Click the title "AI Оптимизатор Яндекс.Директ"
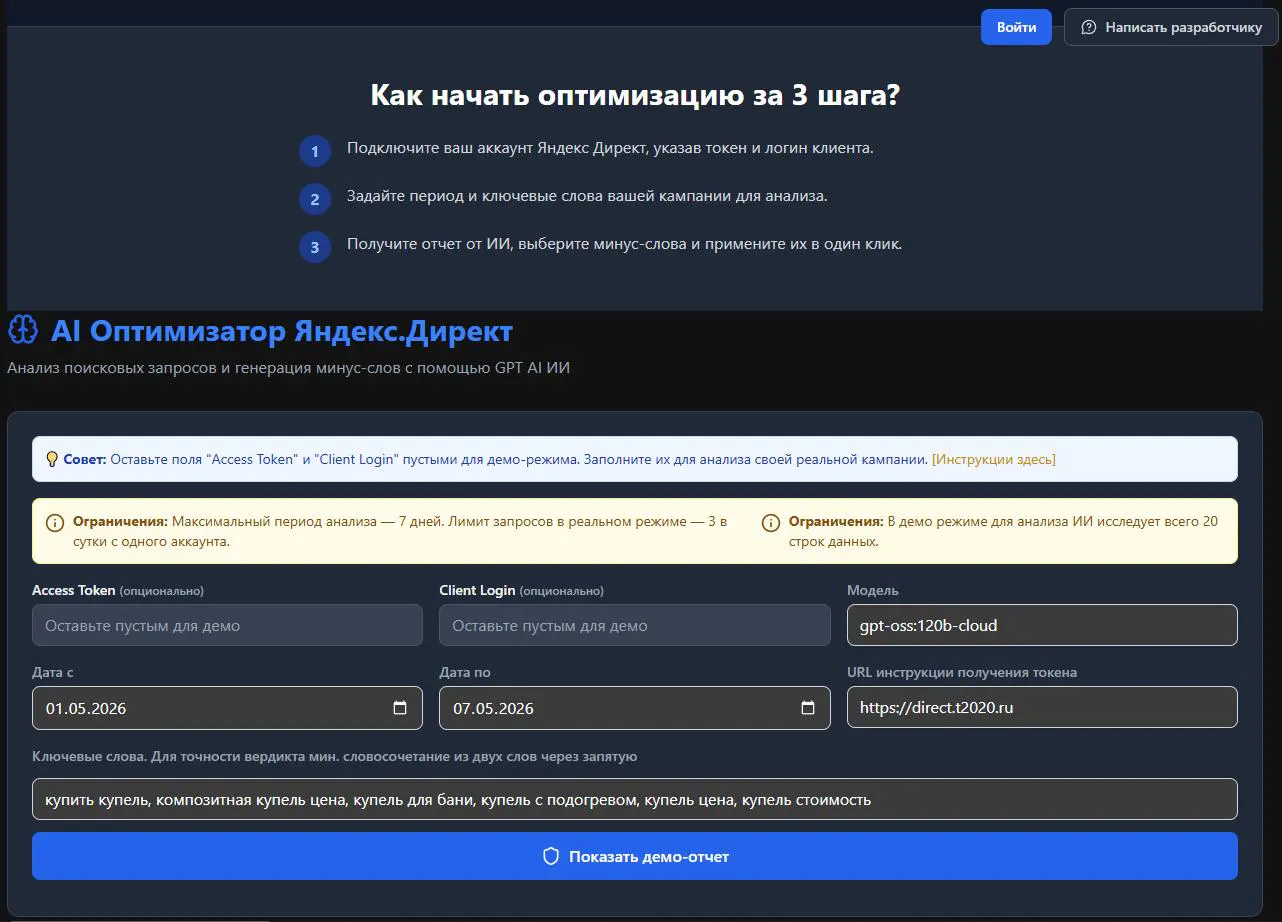This screenshot has width=1282, height=922. click(282, 330)
